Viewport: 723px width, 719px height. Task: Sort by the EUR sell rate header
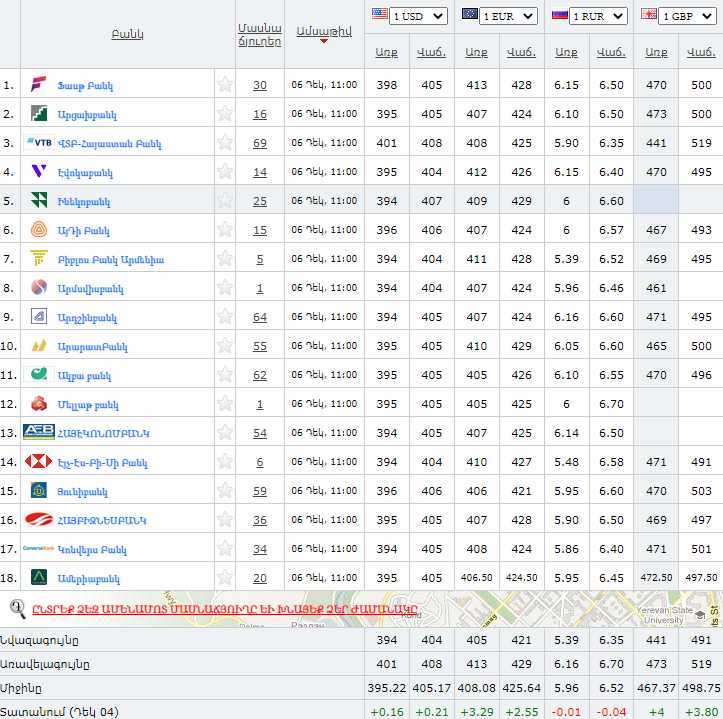click(x=522, y=52)
